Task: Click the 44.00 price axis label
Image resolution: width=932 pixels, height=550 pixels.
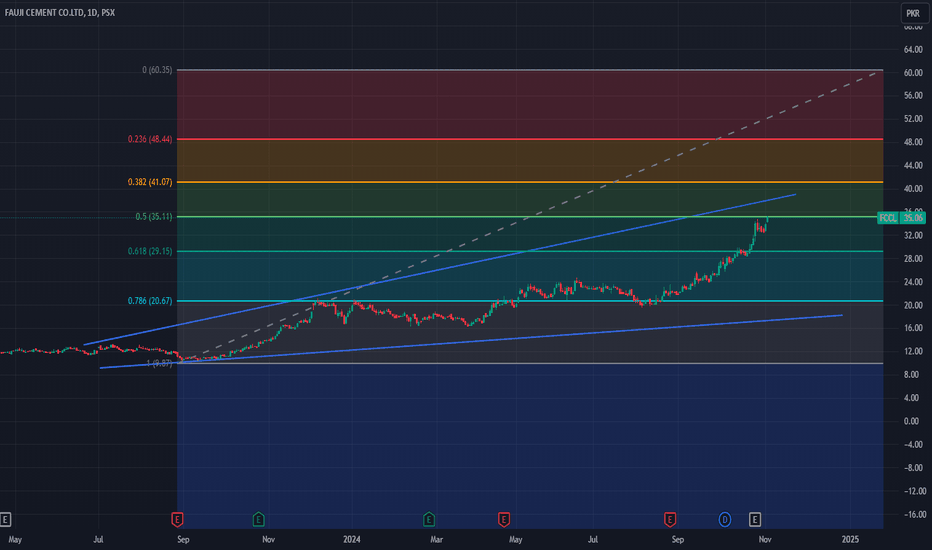Action: point(913,165)
